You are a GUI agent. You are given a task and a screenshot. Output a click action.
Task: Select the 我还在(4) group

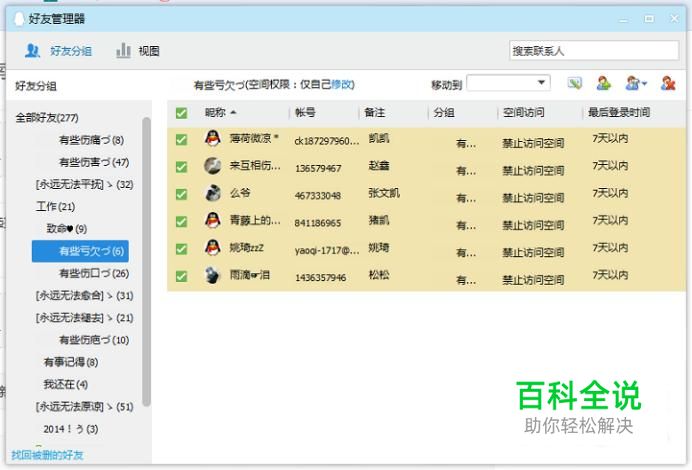[x=65, y=384]
